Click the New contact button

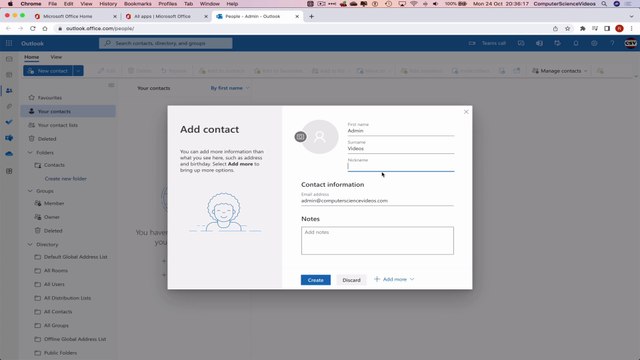point(48,71)
